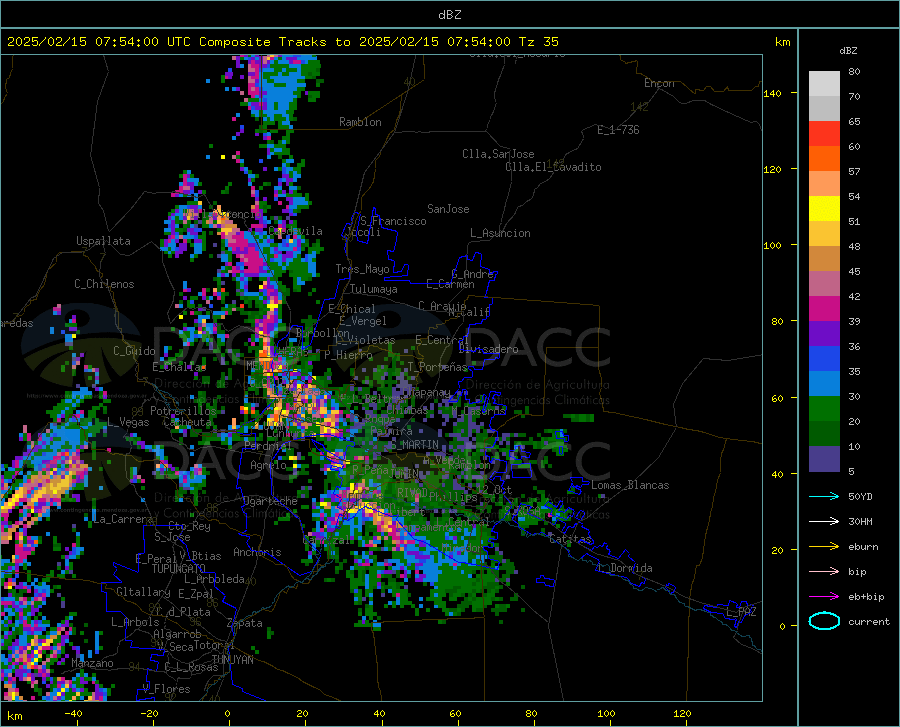
Task: Click the 'S_MARTIN' map label
Action: 414,444
